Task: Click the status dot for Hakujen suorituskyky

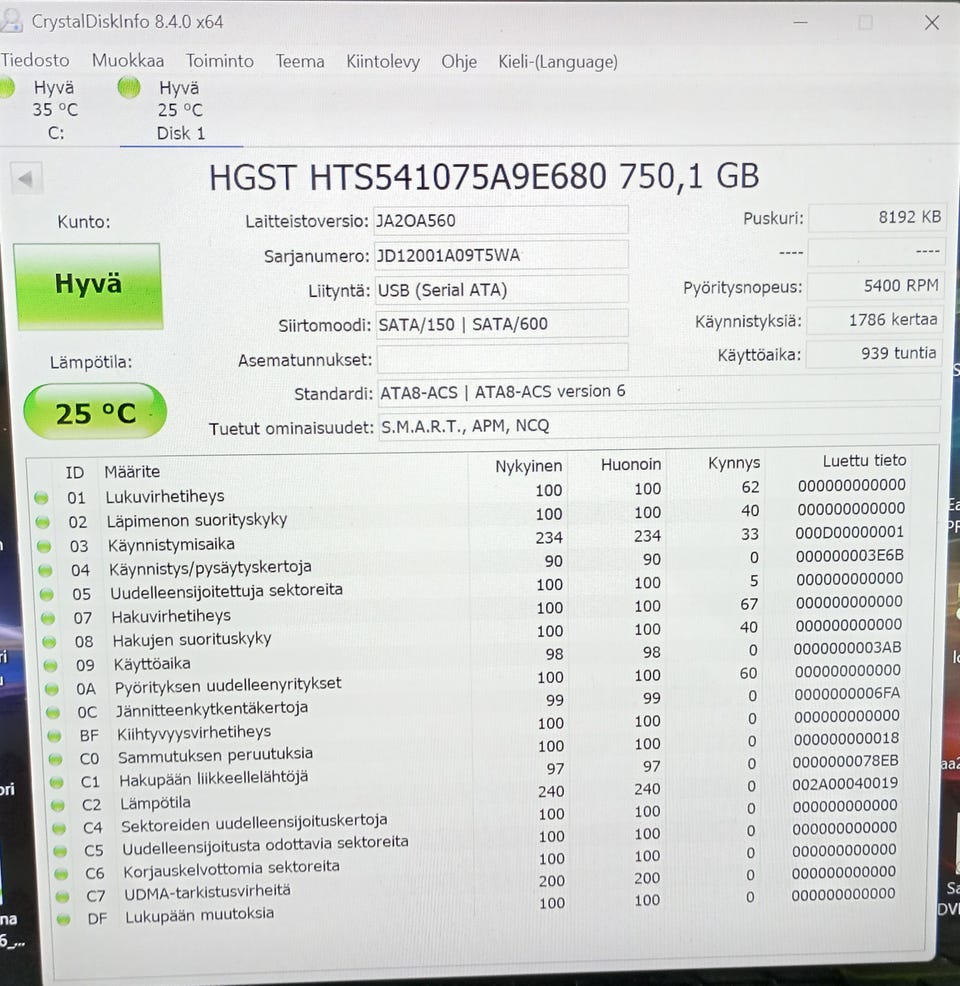Action: (x=49, y=642)
